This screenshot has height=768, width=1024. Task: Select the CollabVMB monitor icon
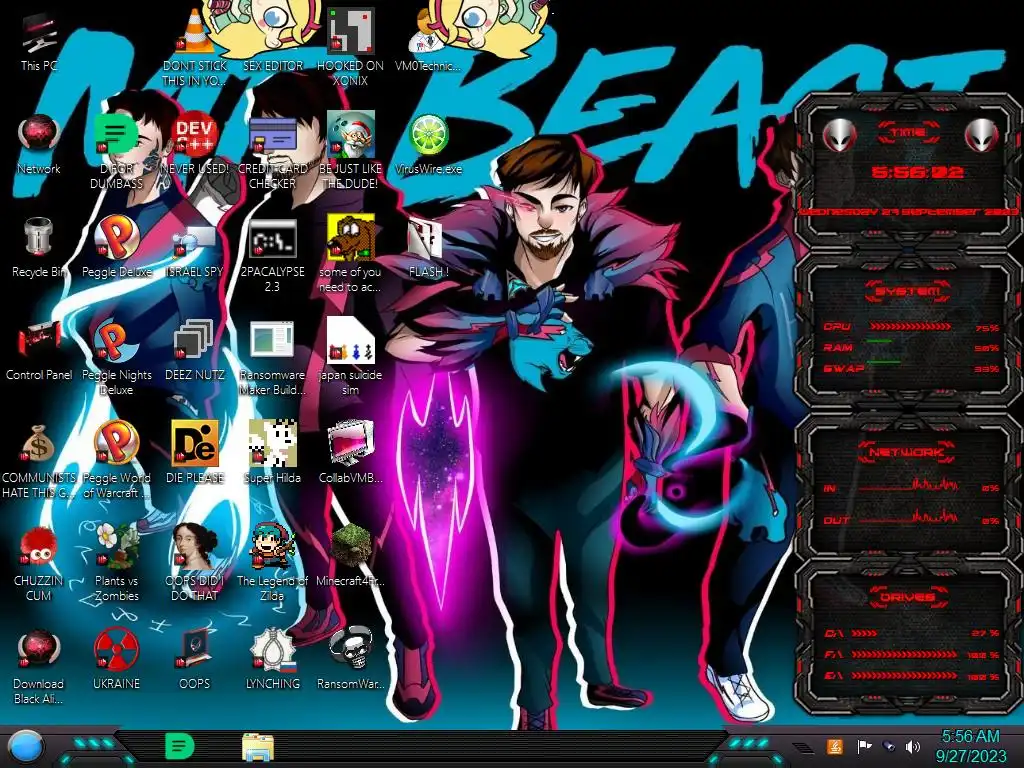351,453
